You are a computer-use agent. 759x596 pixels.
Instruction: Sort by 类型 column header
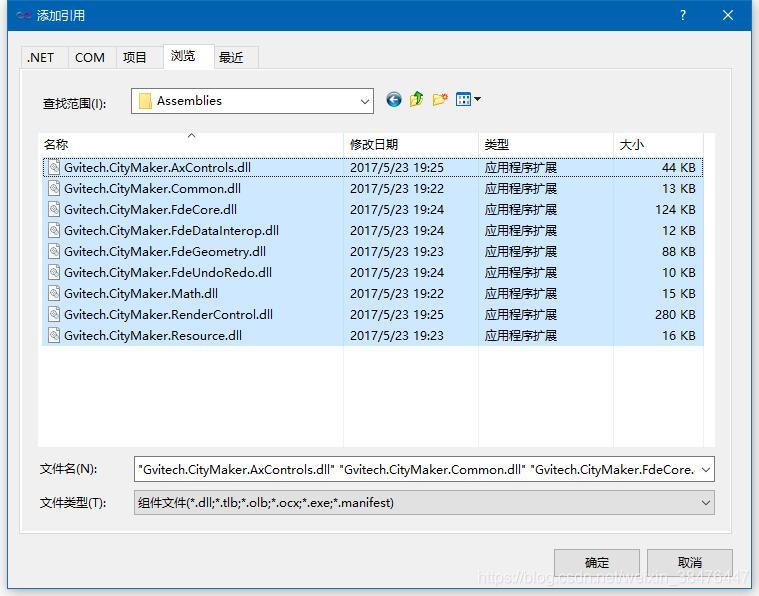(x=546, y=144)
